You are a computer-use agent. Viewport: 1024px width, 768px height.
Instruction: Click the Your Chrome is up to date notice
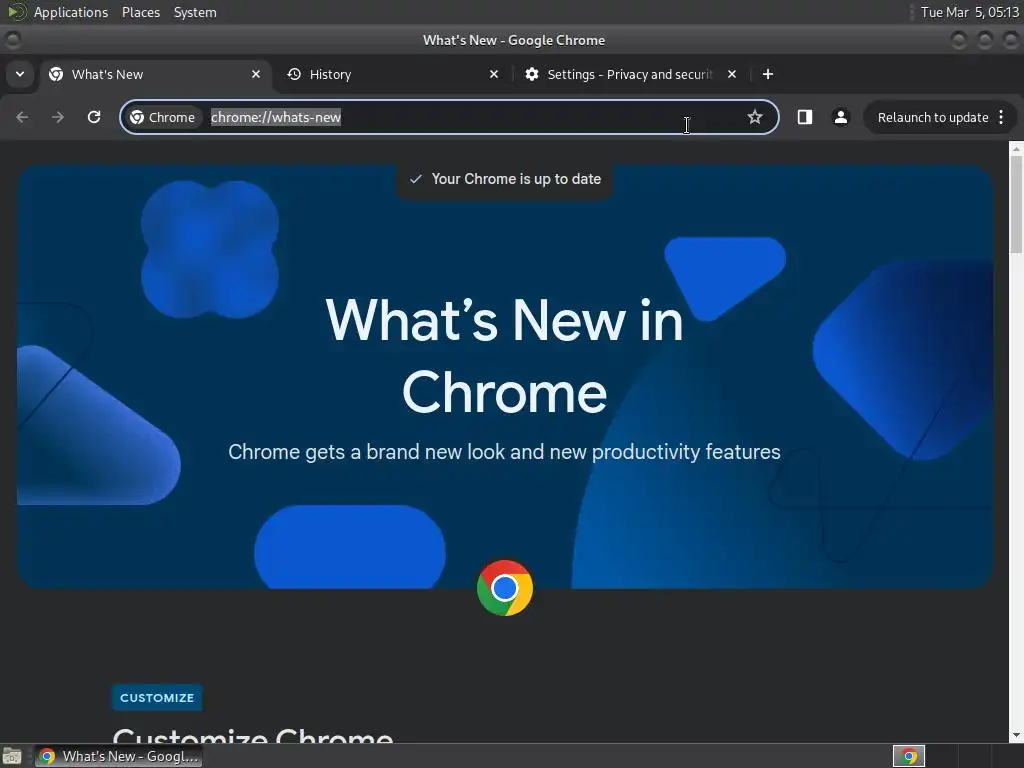(x=504, y=179)
